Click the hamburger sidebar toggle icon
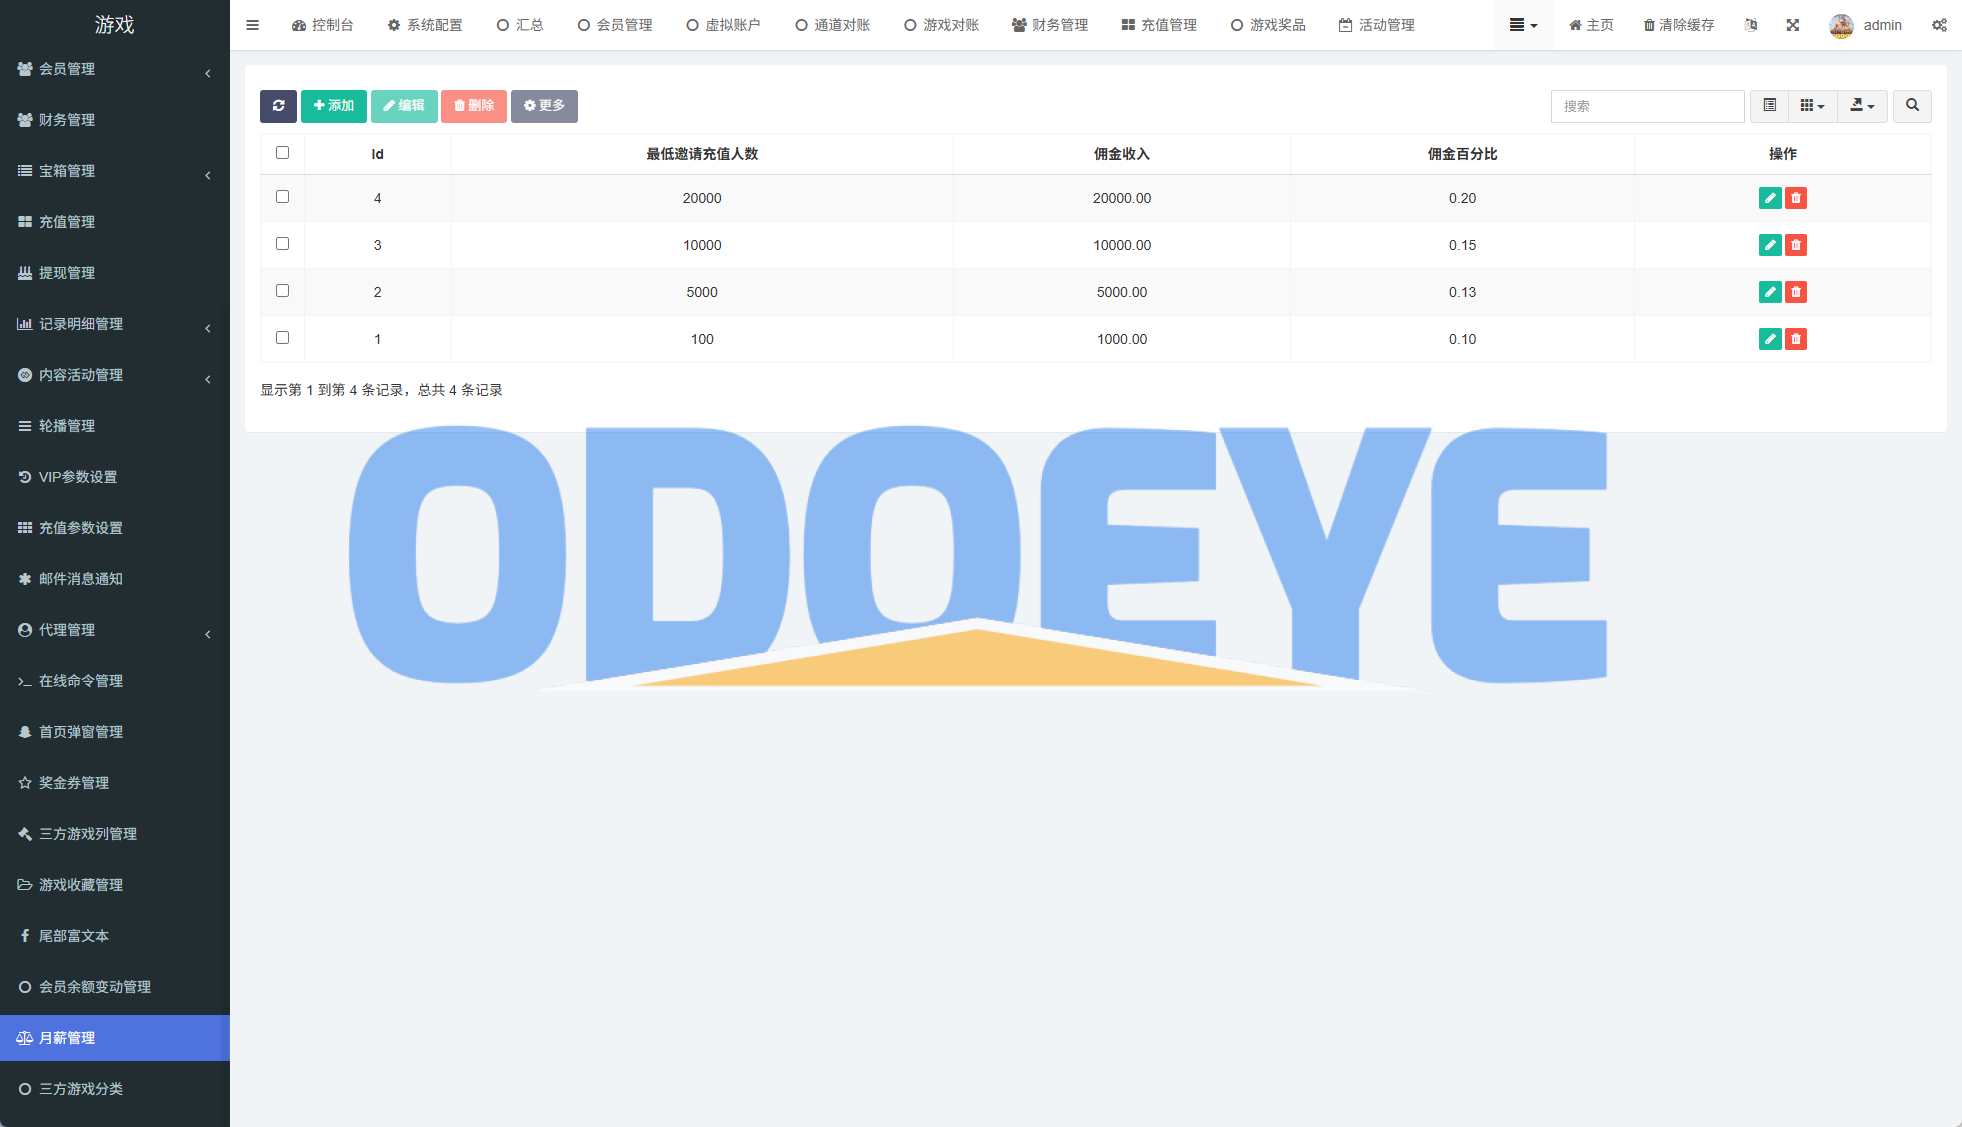The width and height of the screenshot is (1962, 1127). [252, 25]
